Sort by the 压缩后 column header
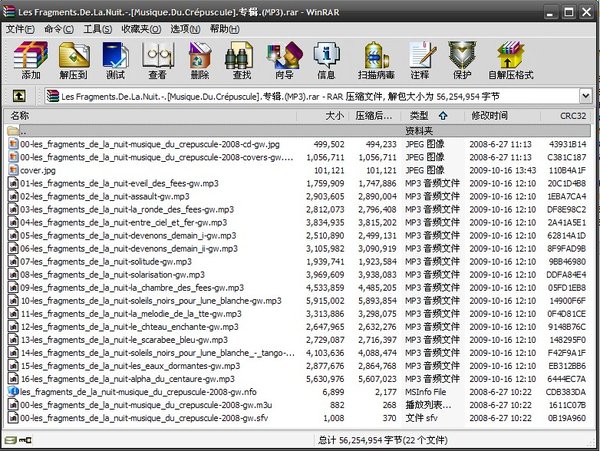The width and height of the screenshot is (600, 451). coord(375,116)
